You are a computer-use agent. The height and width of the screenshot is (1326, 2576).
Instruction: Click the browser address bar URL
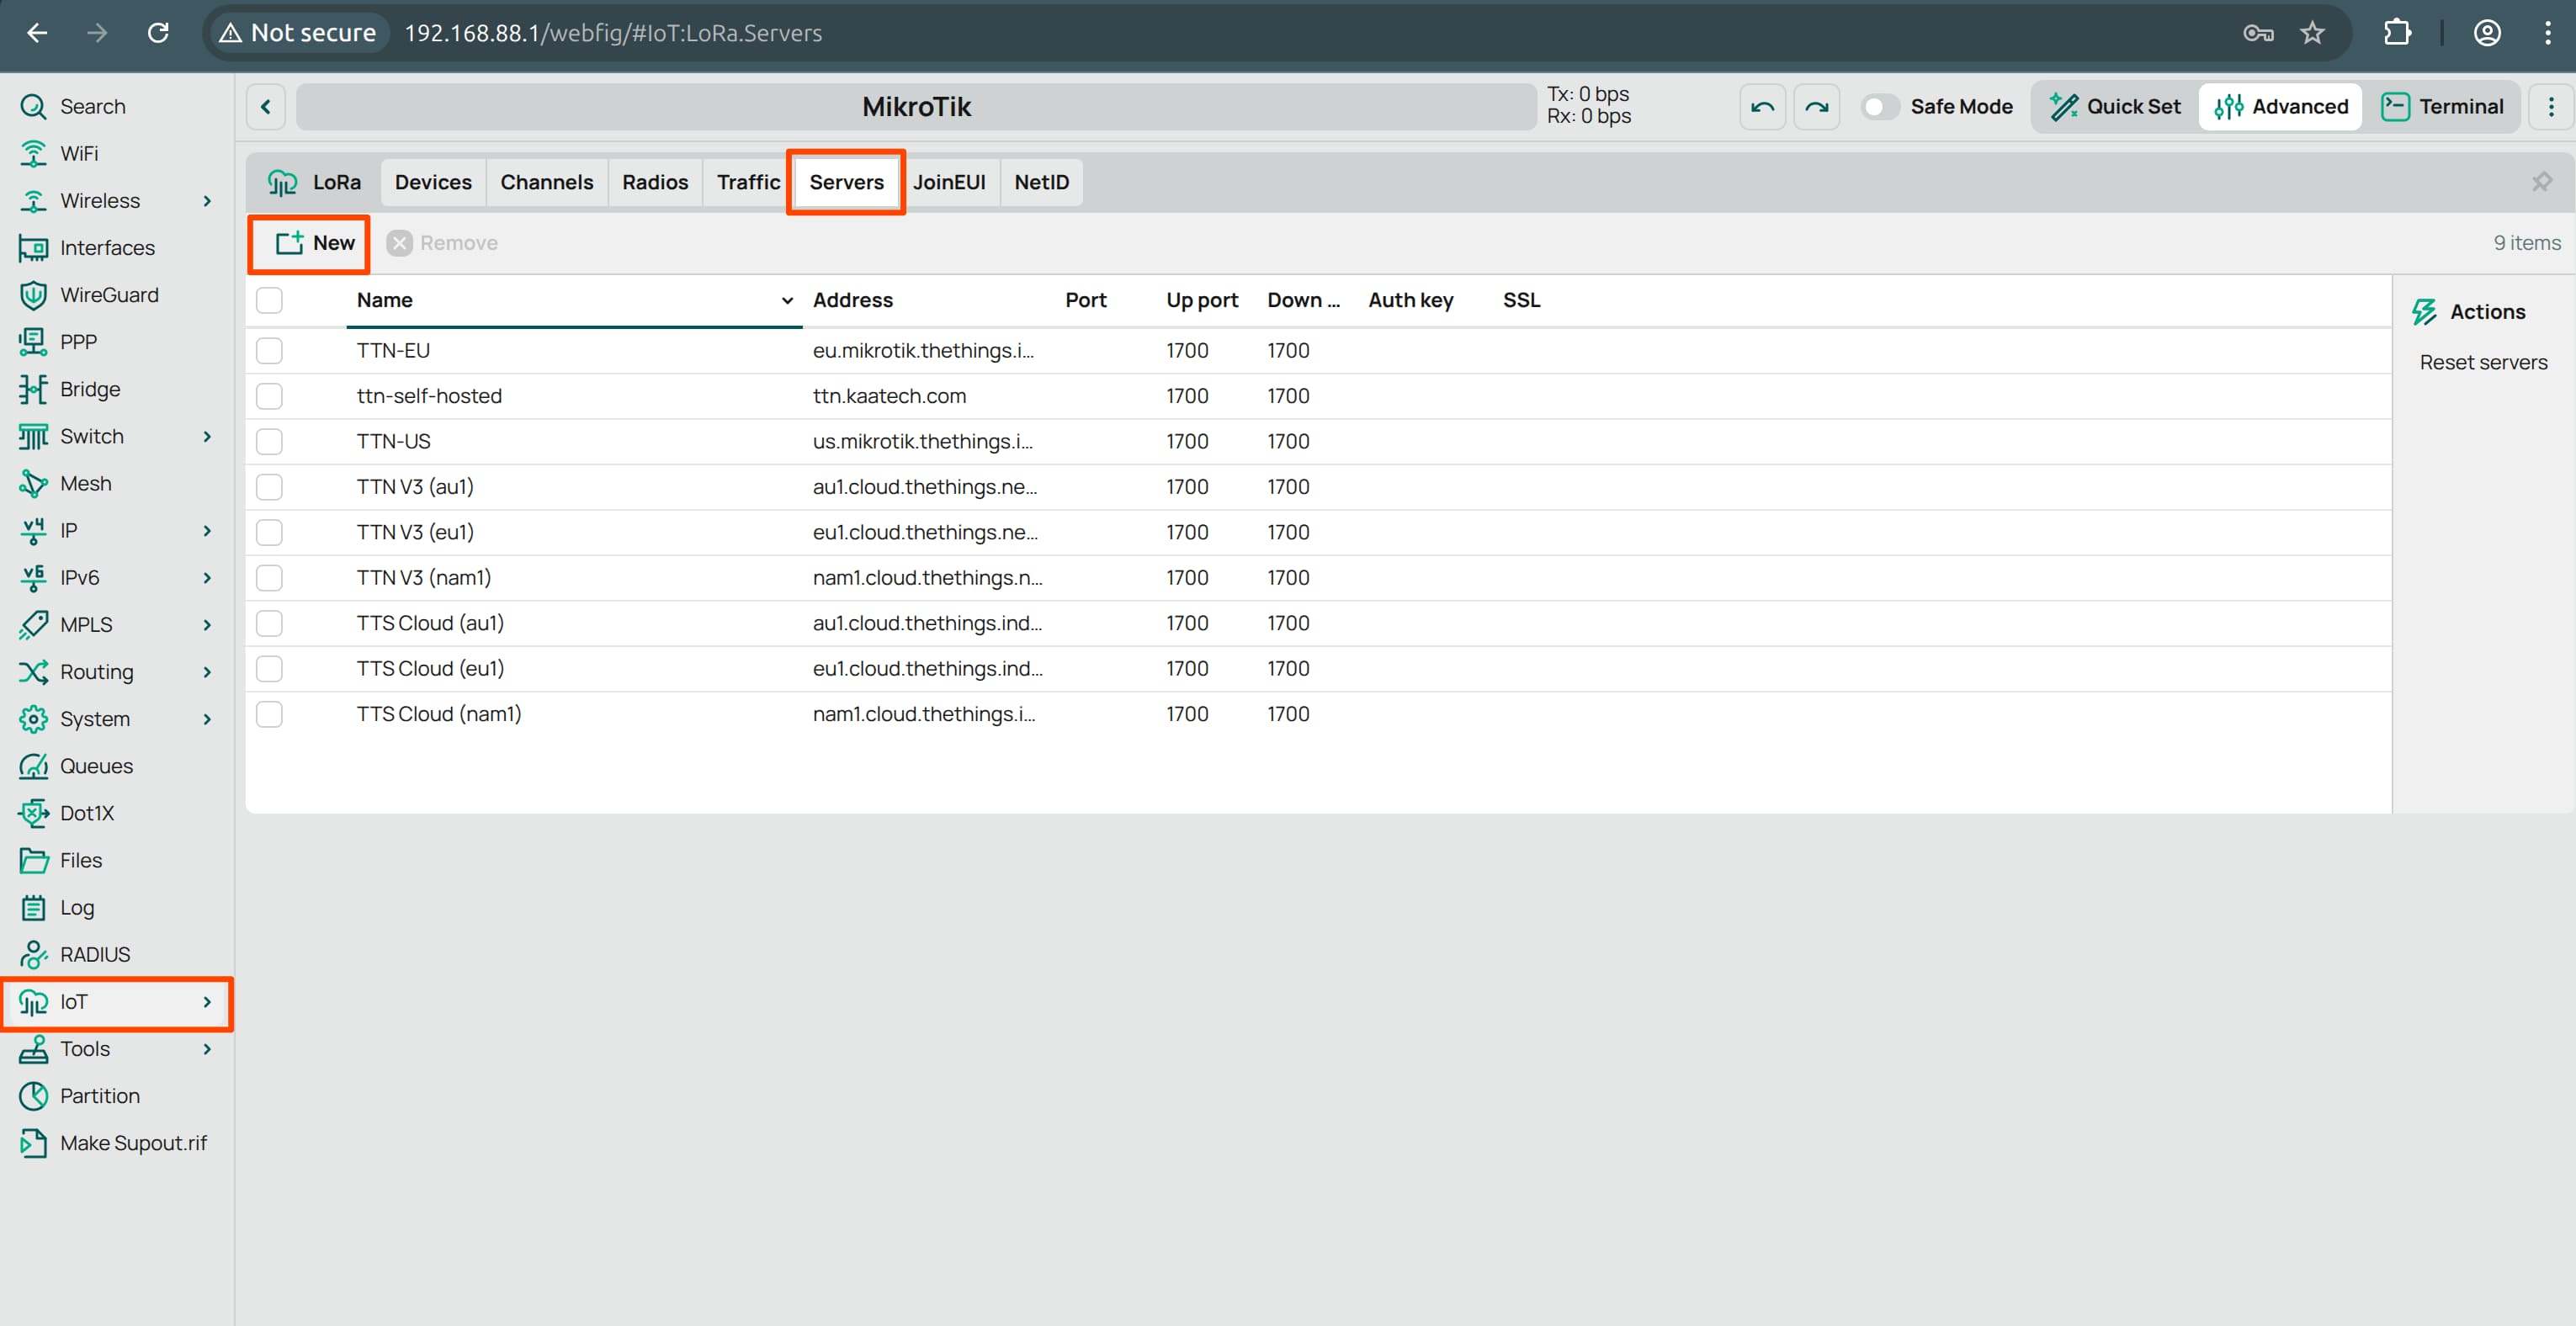pyautogui.click(x=612, y=32)
